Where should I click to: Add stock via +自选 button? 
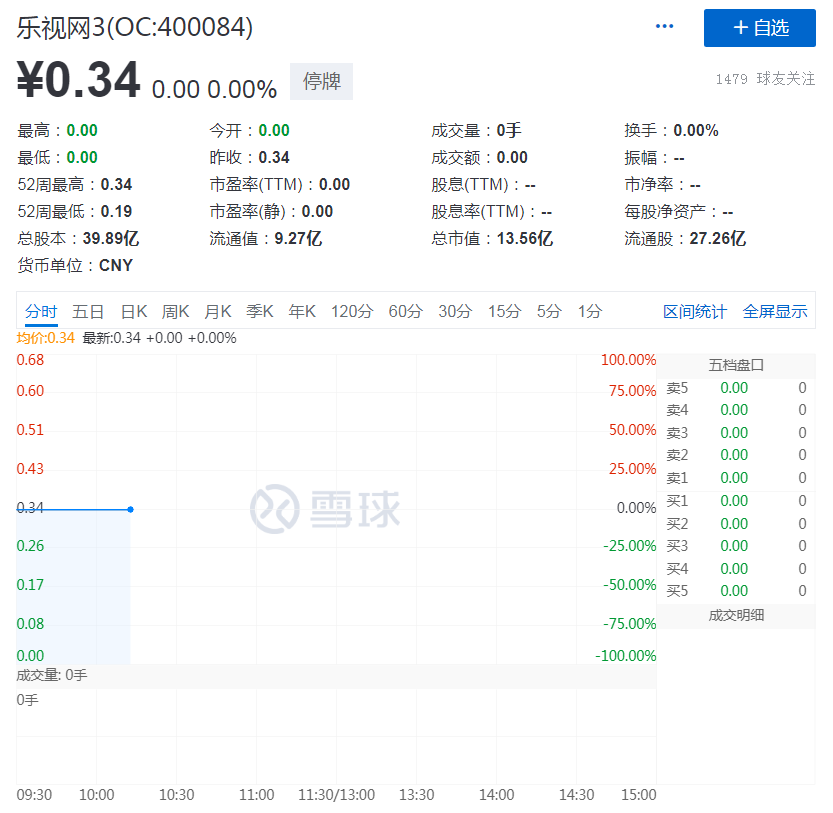click(x=760, y=28)
